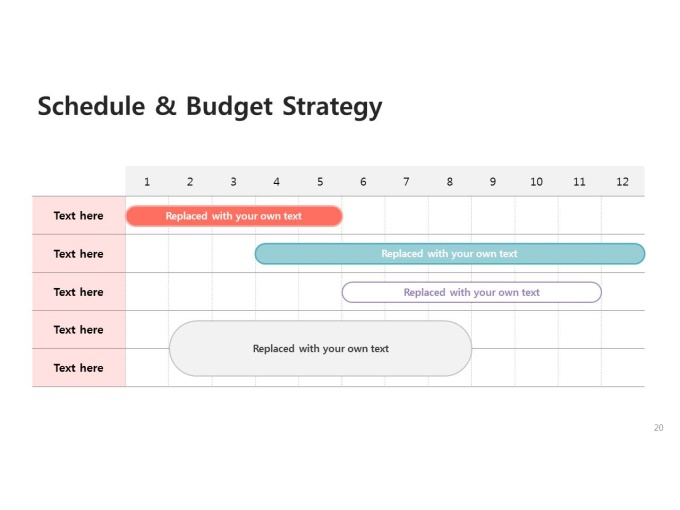Viewport: 680px width, 510px height.
Task: Select the Schedule & Budget Strategy title
Action: (x=210, y=106)
